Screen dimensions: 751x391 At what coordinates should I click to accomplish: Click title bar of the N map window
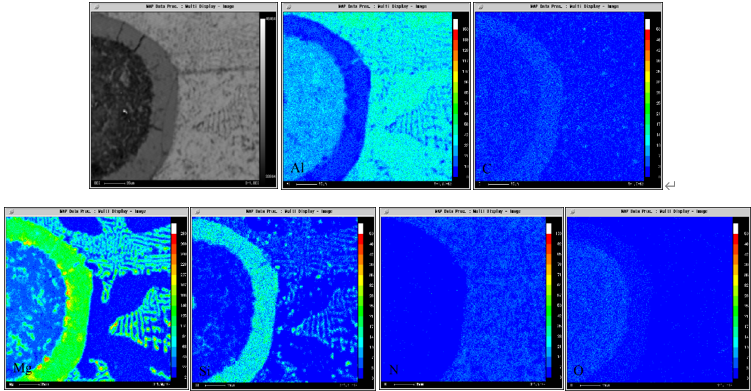click(471, 211)
